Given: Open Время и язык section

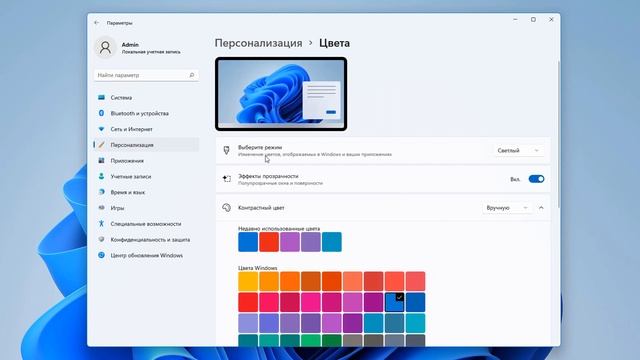Looking at the screenshot, I should point(147,192).
